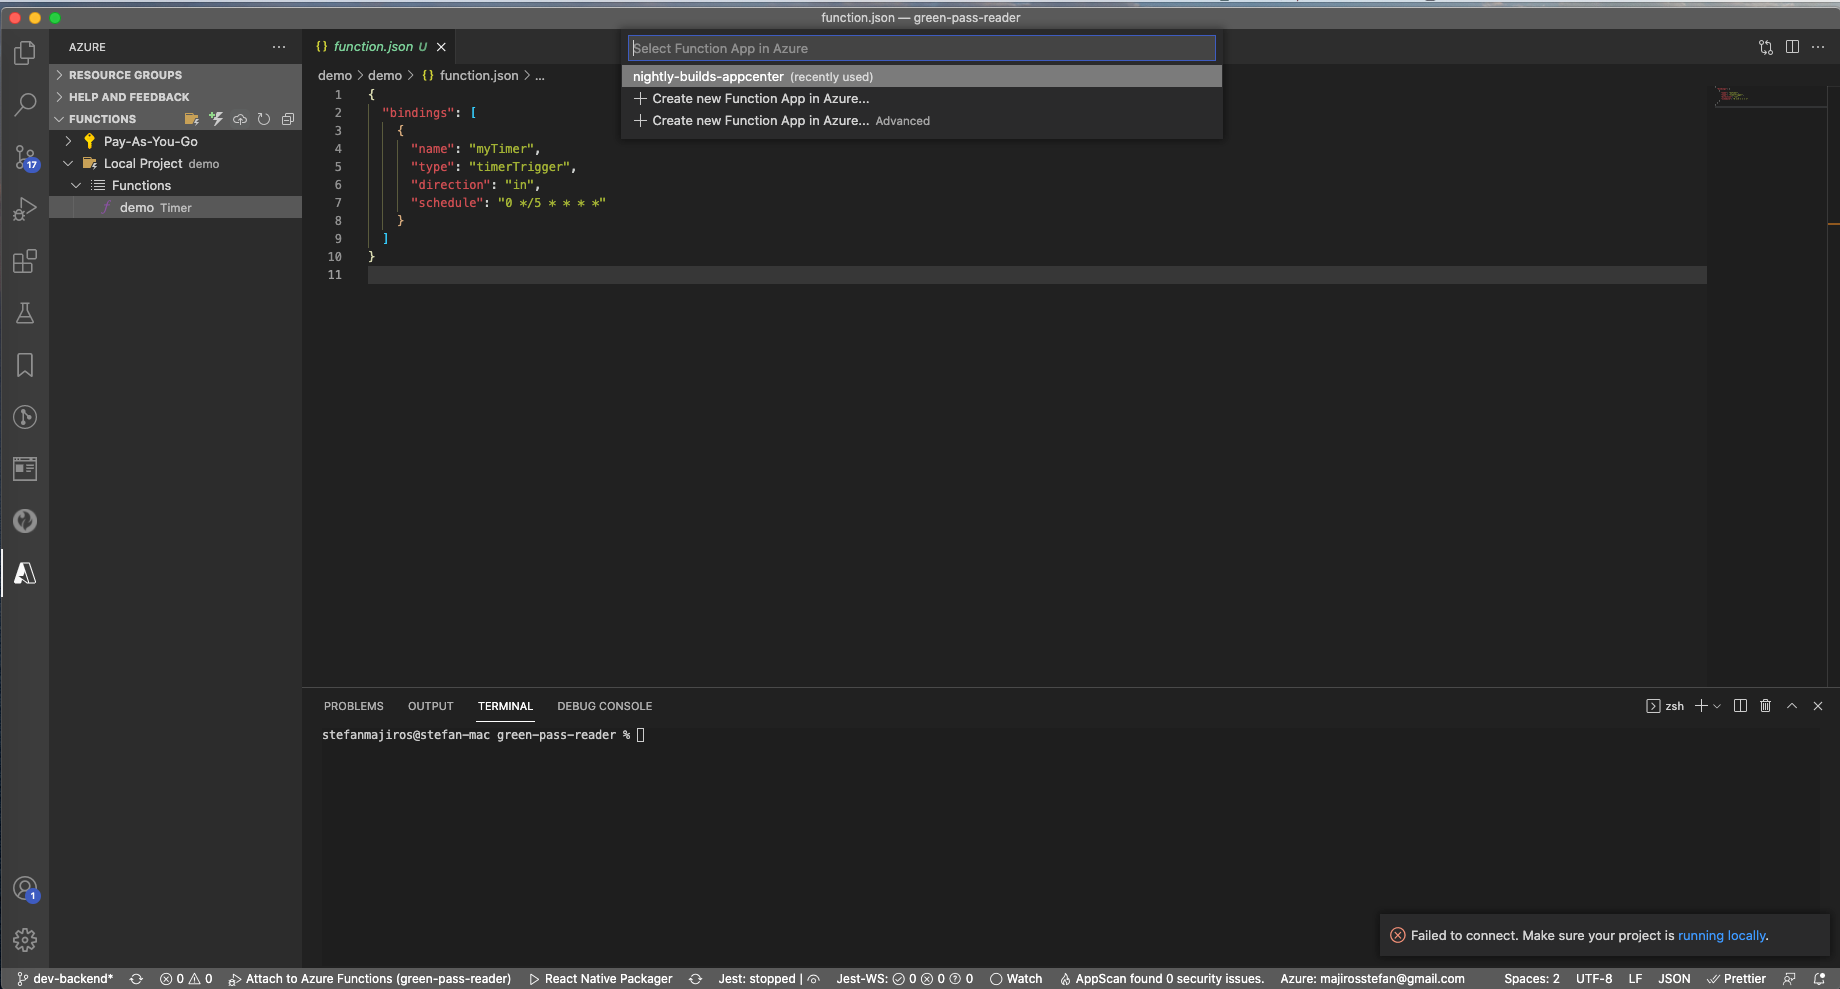This screenshot has width=1840, height=989.
Task: Expand the Resource Groups section
Action: point(175,75)
